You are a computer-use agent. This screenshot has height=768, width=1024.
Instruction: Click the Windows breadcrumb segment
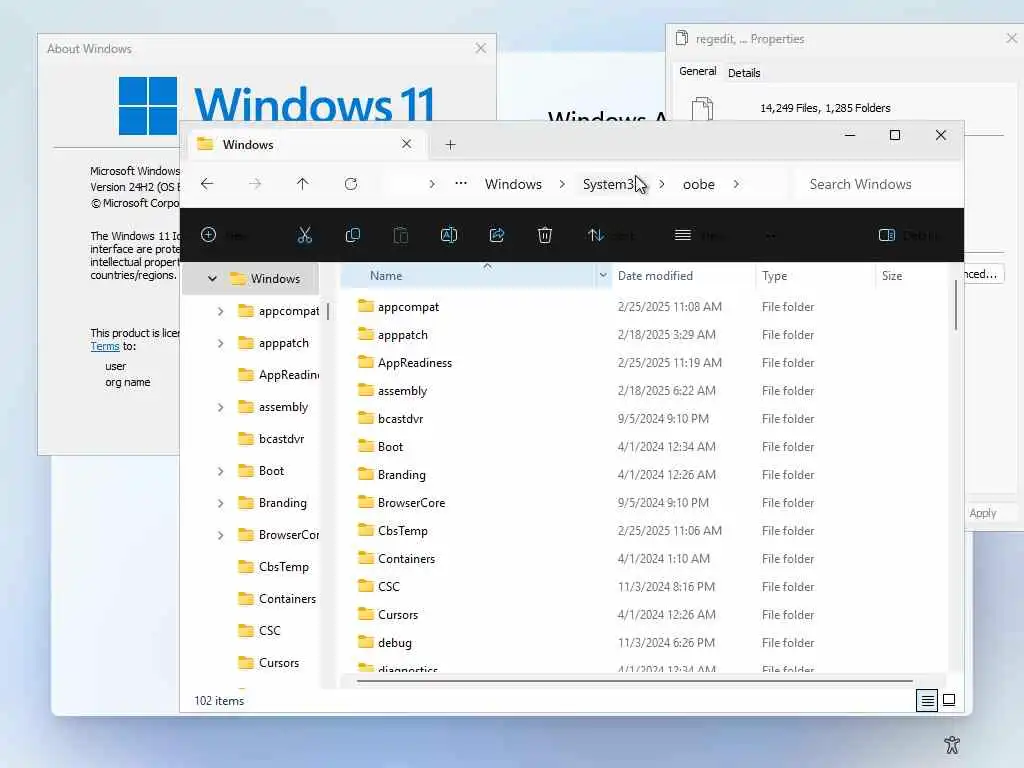[513, 184]
